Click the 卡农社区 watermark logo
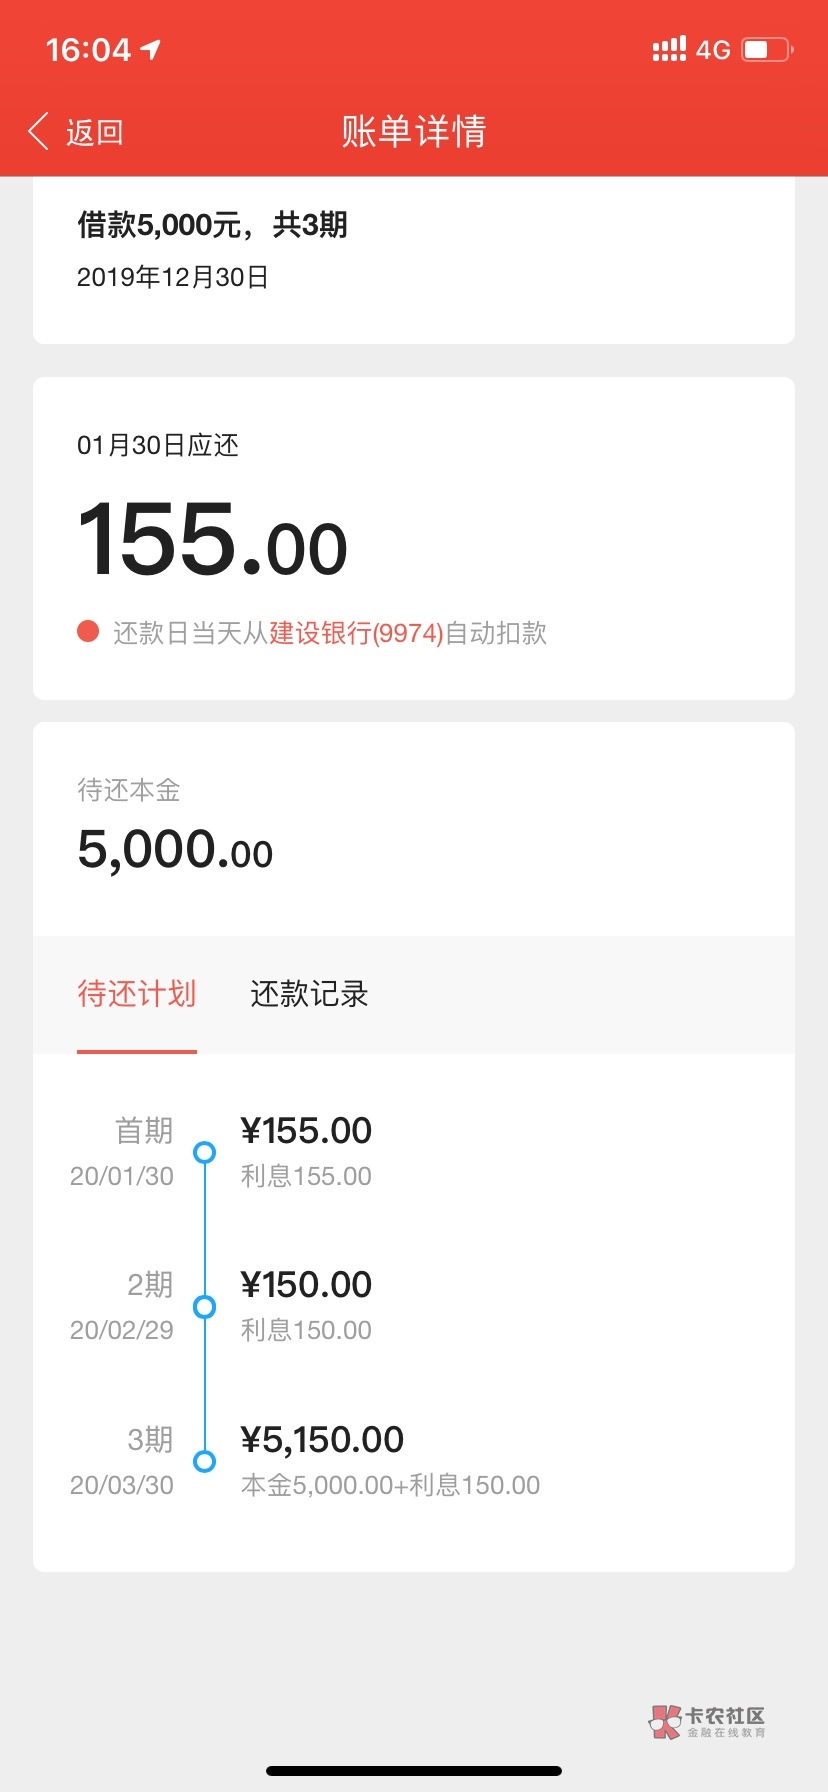Screen dimensions: 828x1792 tap(708, 1722)
